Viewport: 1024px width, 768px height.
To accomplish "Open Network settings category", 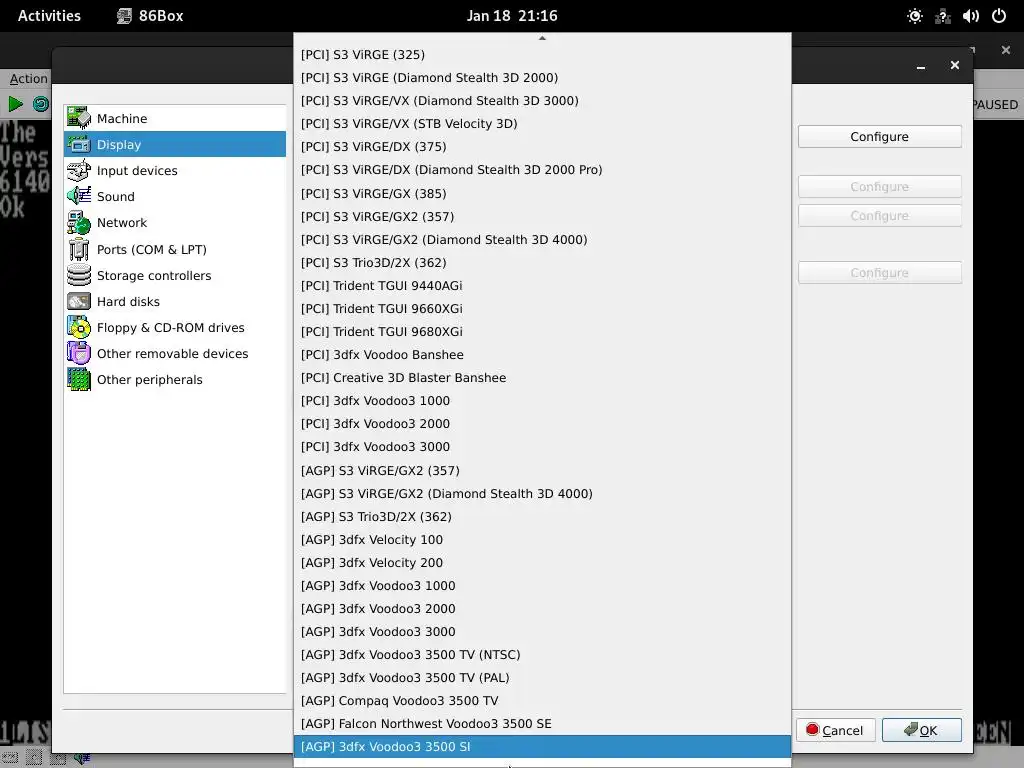I will tap(175, 223).
